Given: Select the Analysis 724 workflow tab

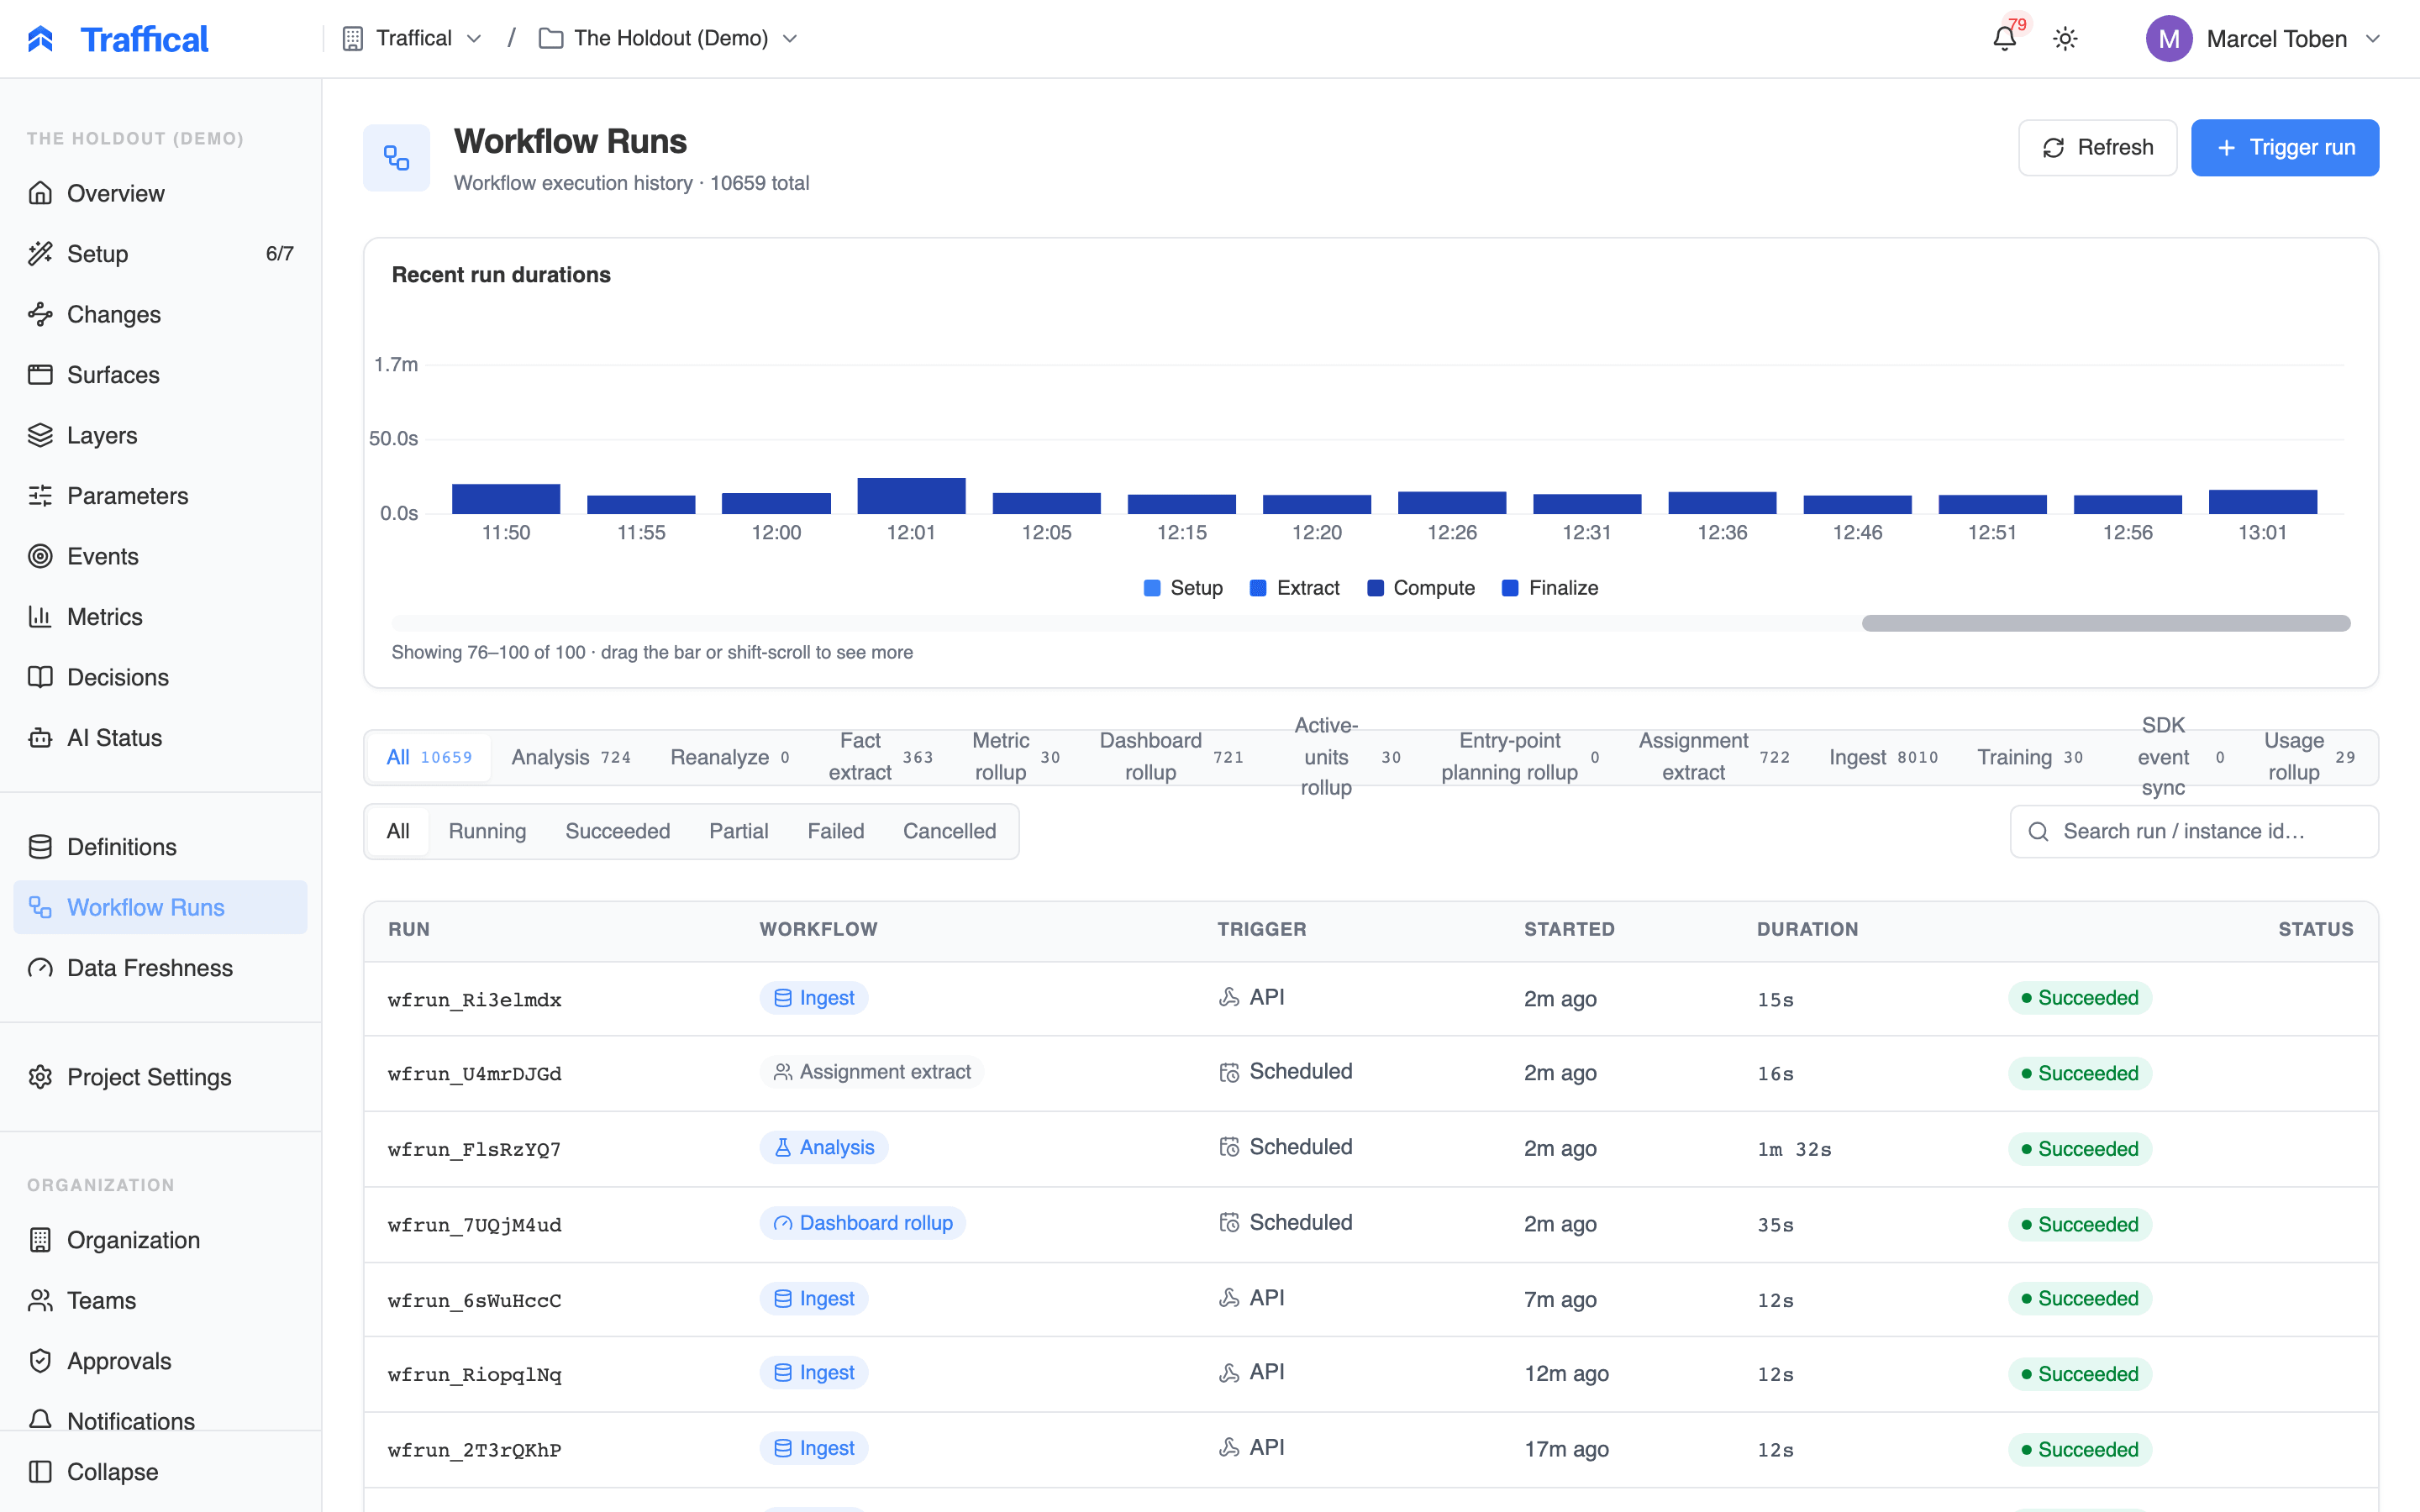Looking at the screenshot, I should (571, 757).
